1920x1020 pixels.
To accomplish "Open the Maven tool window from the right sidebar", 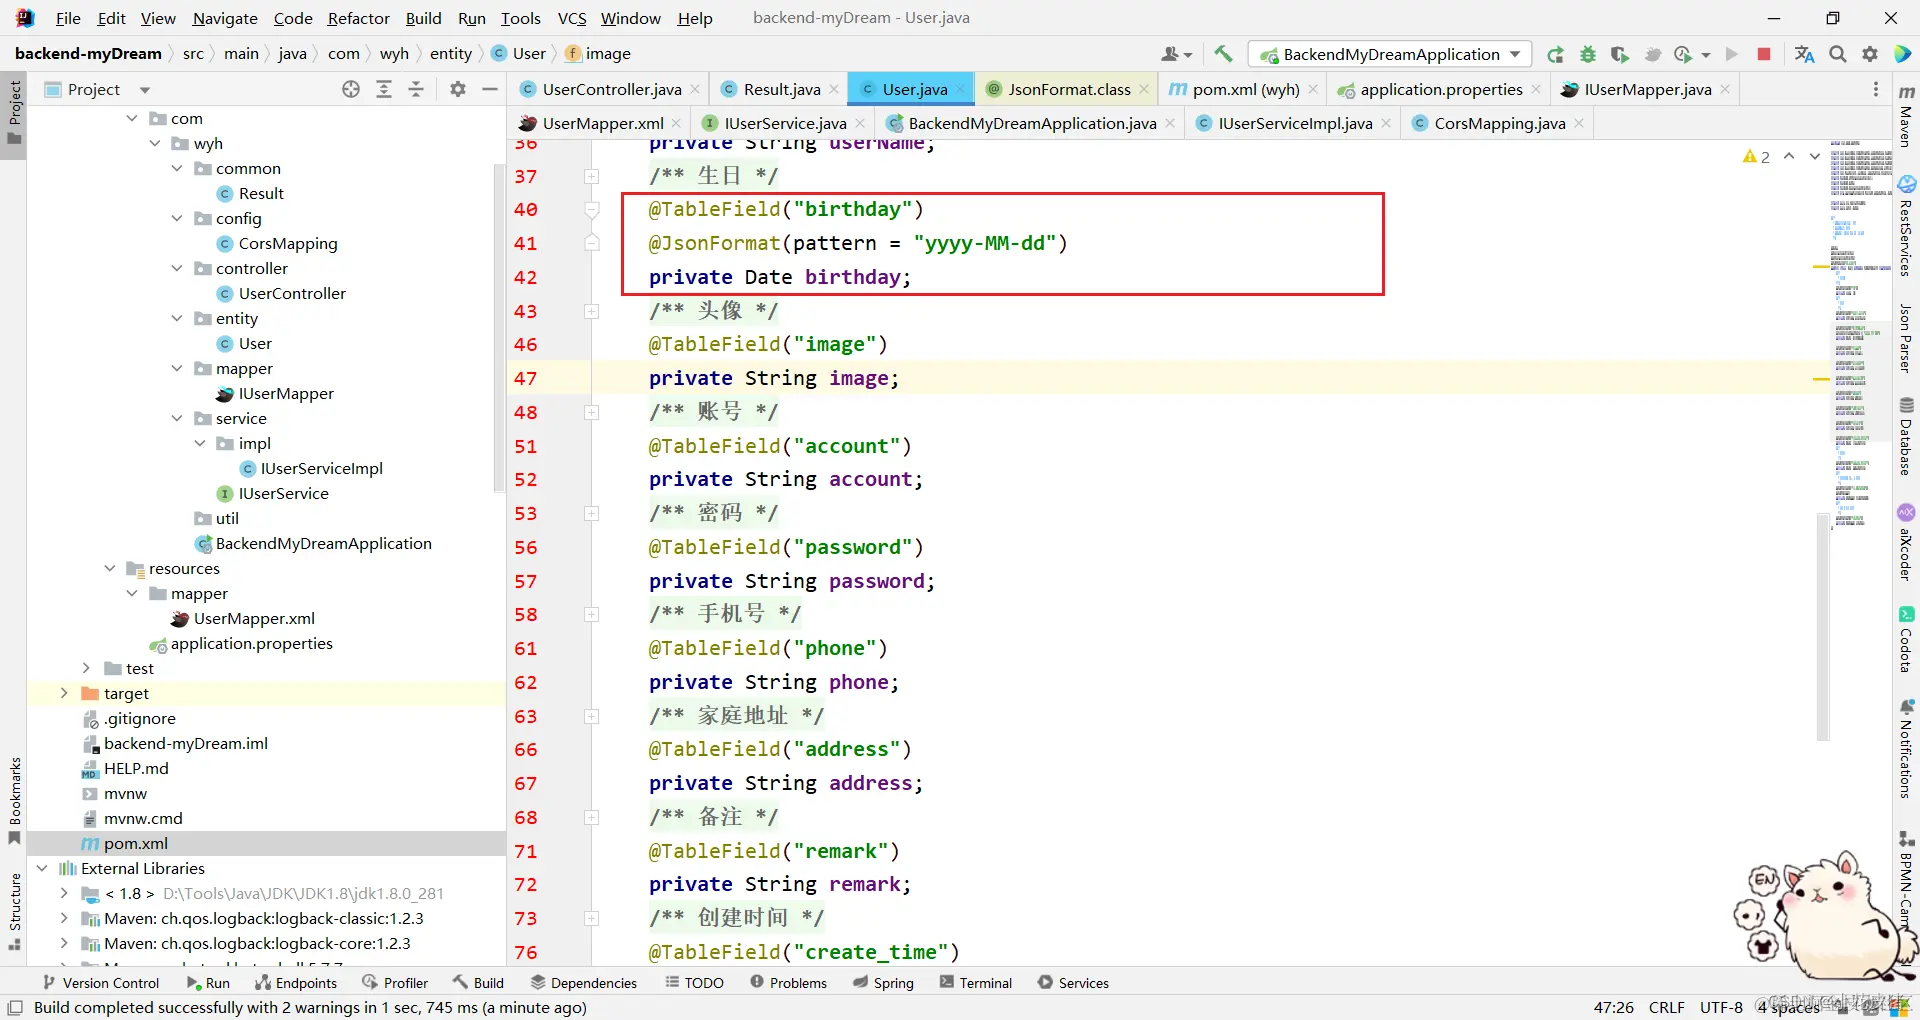I will click(x=1906, y=116).
